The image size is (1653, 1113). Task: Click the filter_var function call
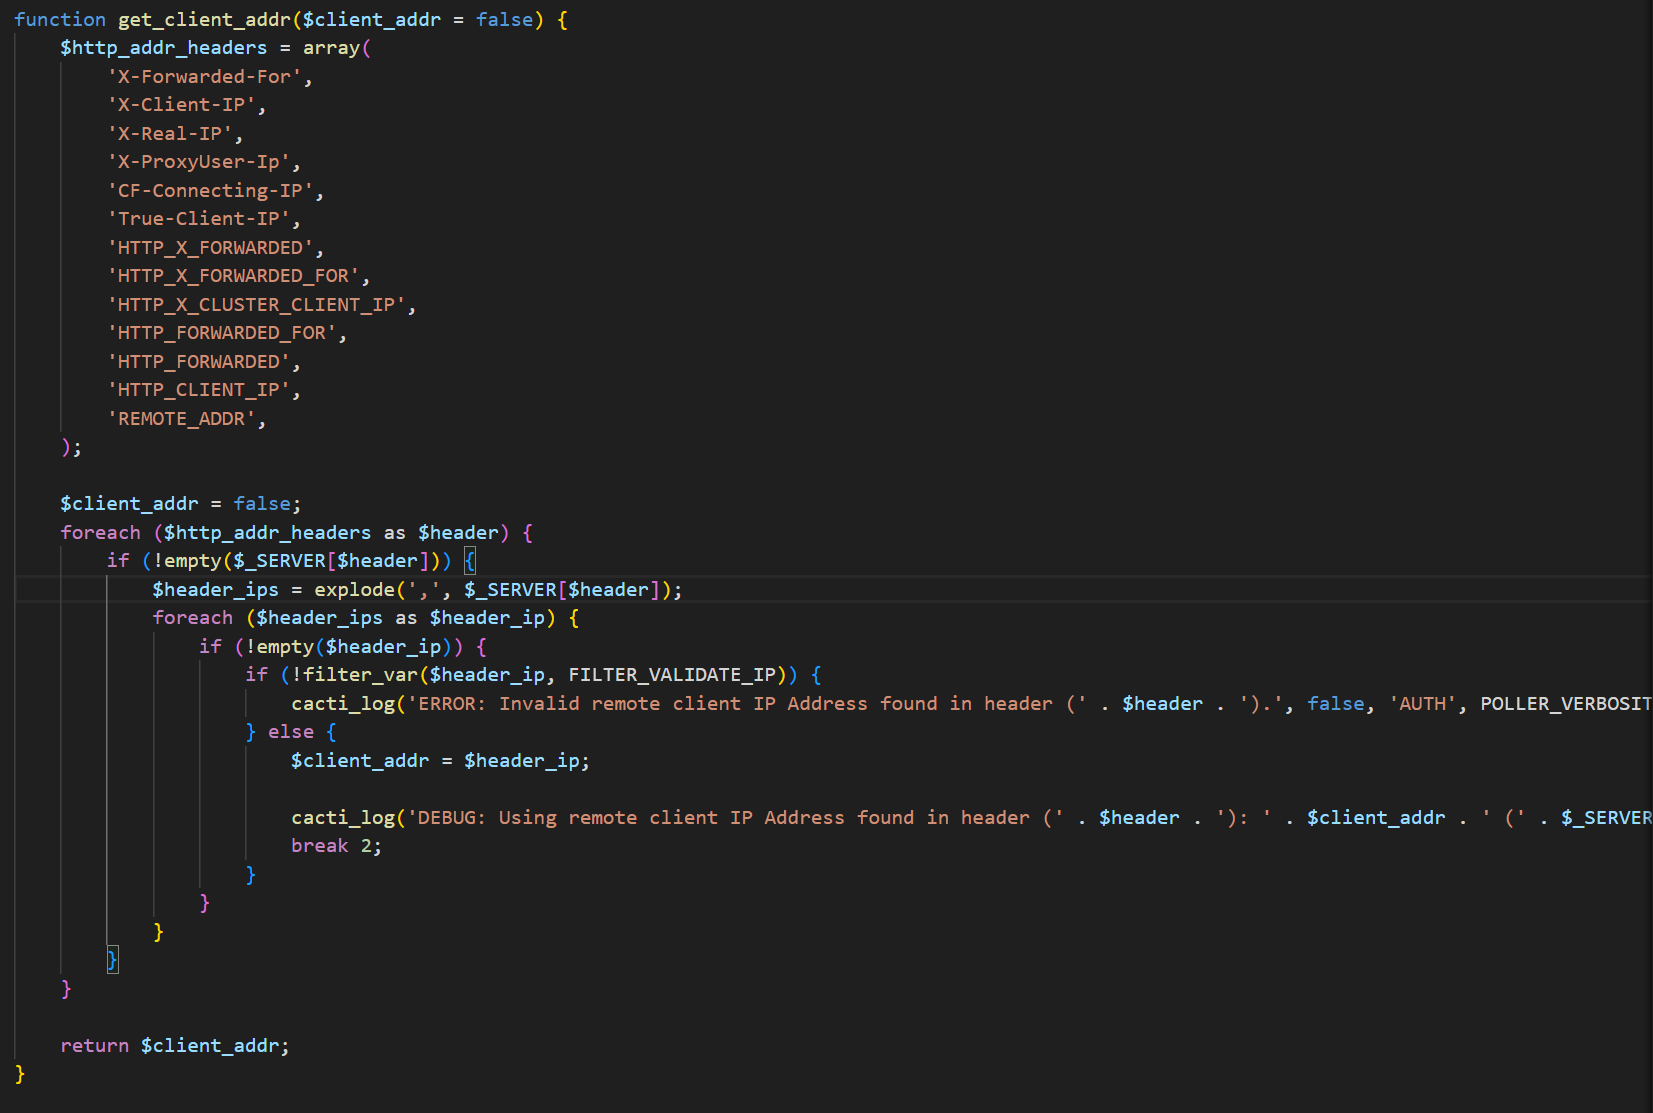361,675
